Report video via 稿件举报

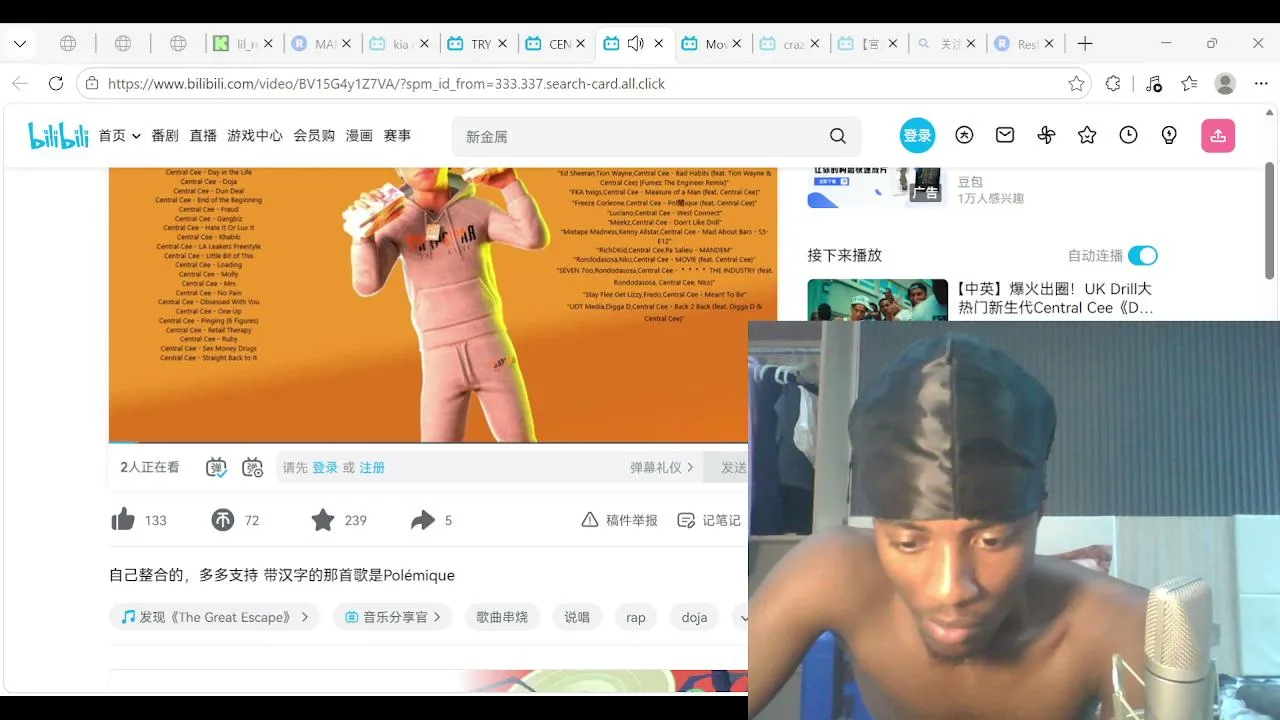point(620,520)
